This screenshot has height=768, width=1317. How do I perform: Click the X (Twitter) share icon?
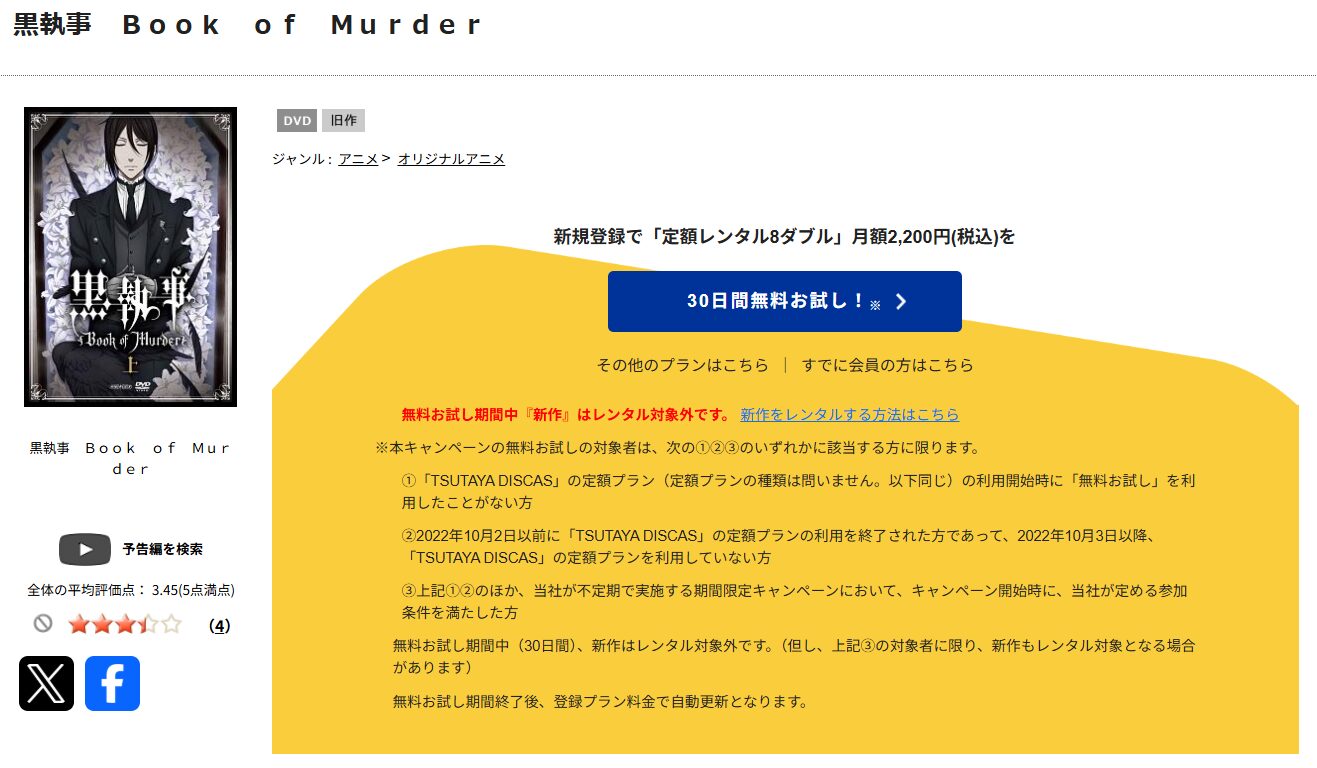point(47,684)
